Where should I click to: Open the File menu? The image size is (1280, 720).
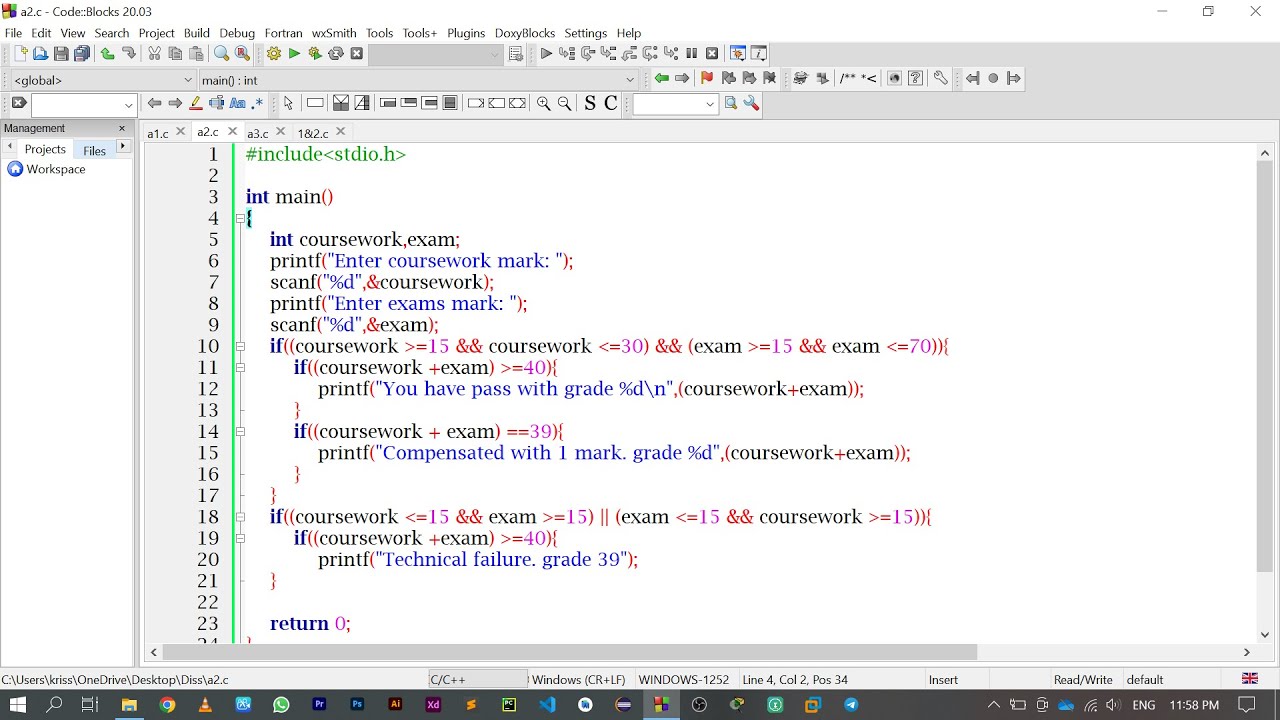(x=13, y=33)
